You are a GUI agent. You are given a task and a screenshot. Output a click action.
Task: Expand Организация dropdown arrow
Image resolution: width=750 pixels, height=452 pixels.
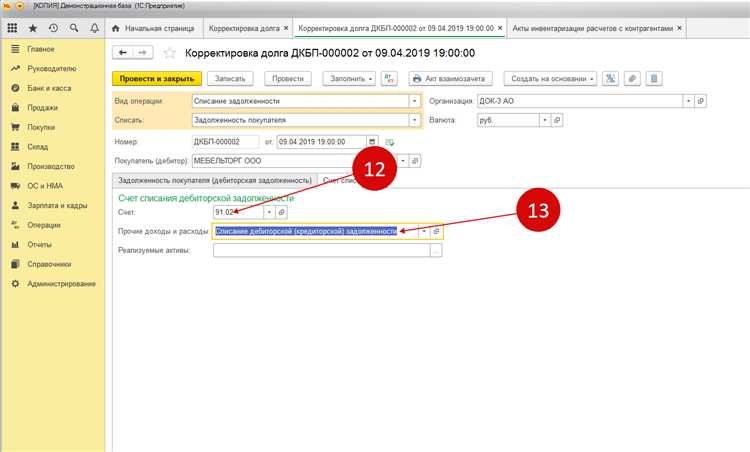[x=688, y=101]
